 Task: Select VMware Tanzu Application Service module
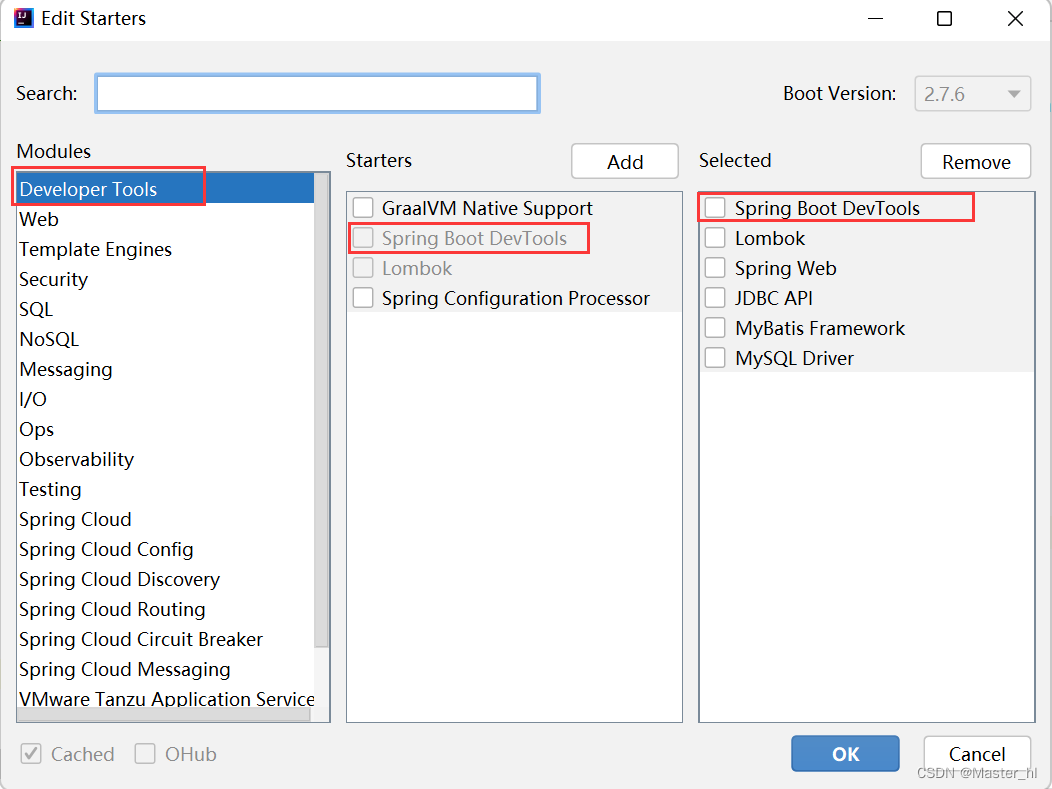coord(165,698)
